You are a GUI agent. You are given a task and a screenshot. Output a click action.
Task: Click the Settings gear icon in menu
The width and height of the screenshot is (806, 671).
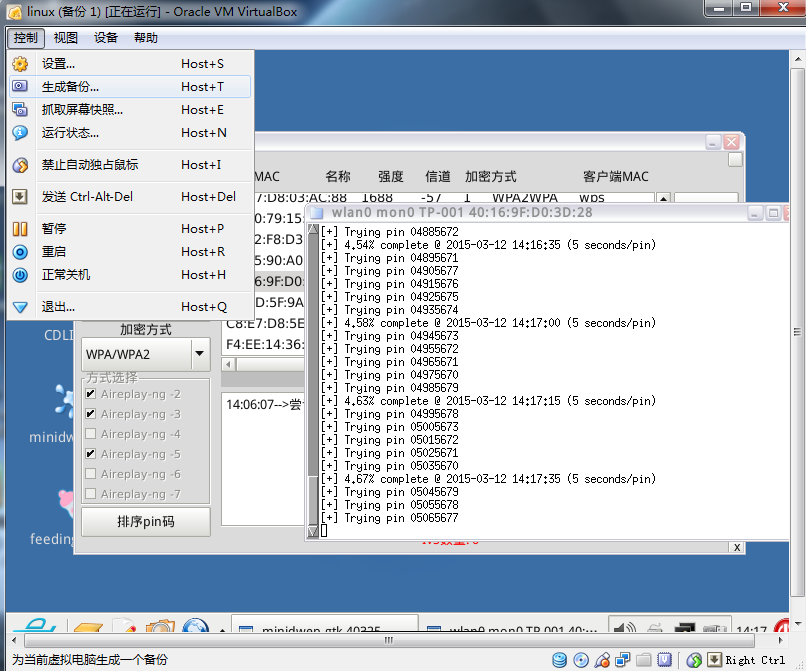click(20, 64)
